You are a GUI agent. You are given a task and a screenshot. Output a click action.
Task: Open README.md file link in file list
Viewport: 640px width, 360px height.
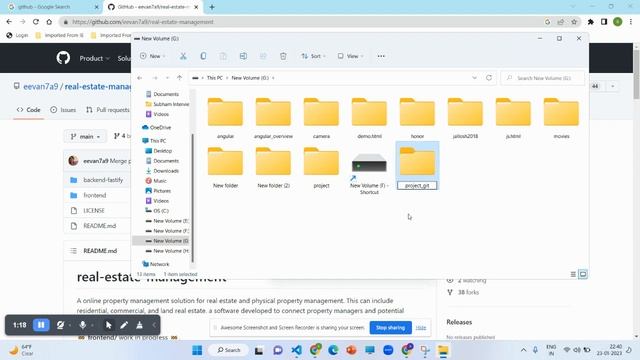click(x=100, y=226)
